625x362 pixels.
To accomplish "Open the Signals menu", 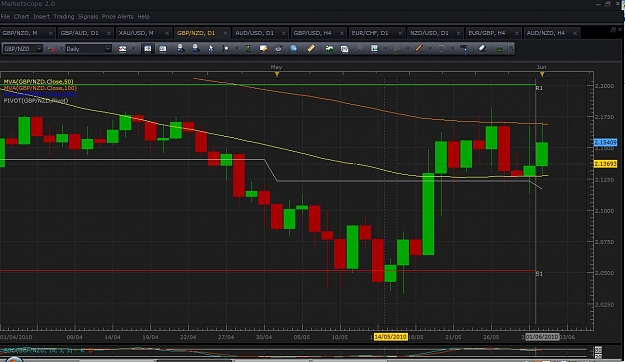I will [x=88, y=16].
